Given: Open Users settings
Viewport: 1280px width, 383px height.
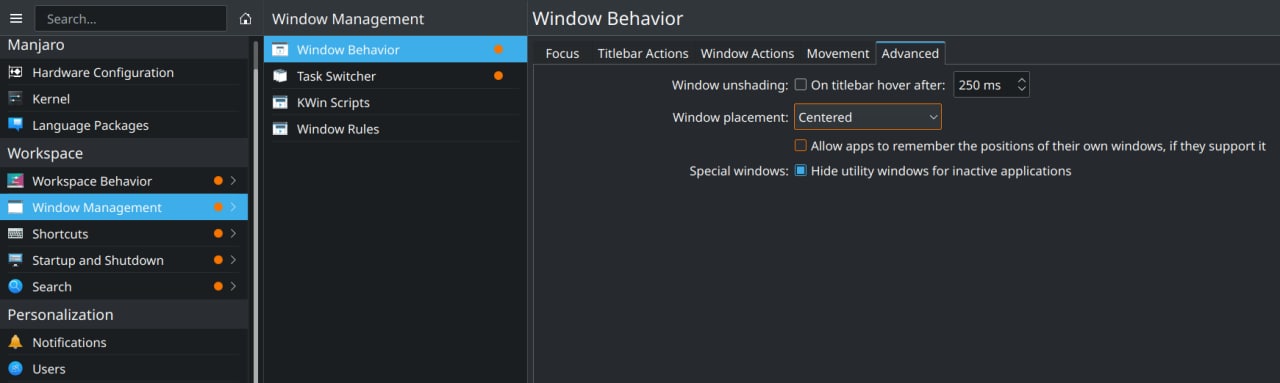Looking at the screenshot, I should (124, 368).
